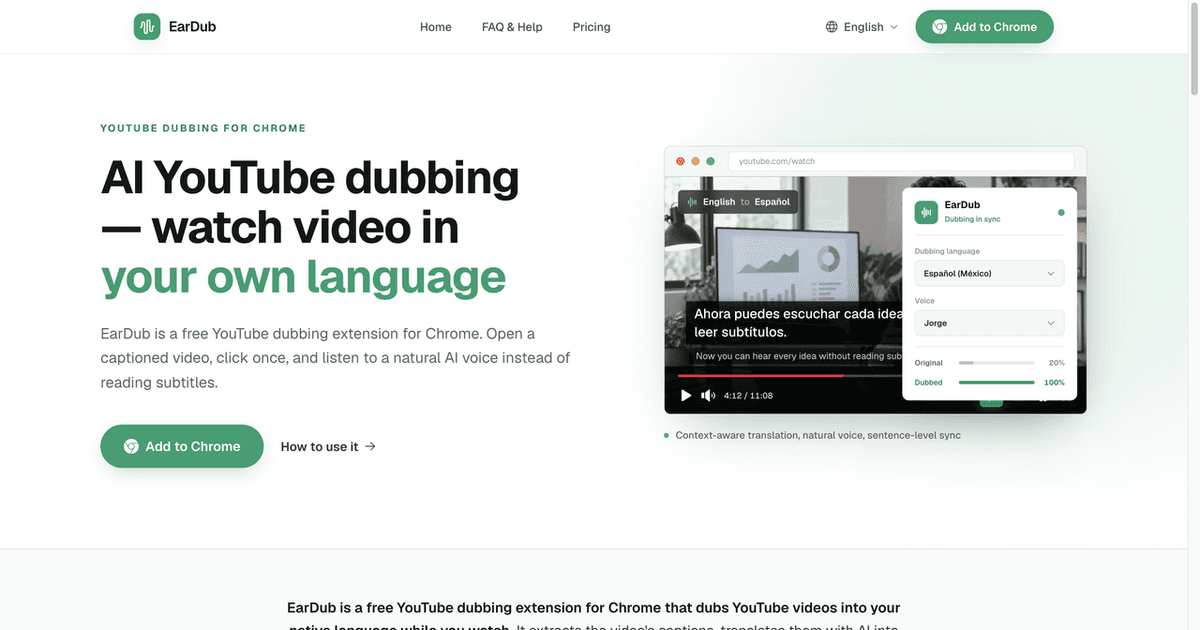Click the header Add to Chrome button
The image size is (1200, 630).
984,27
